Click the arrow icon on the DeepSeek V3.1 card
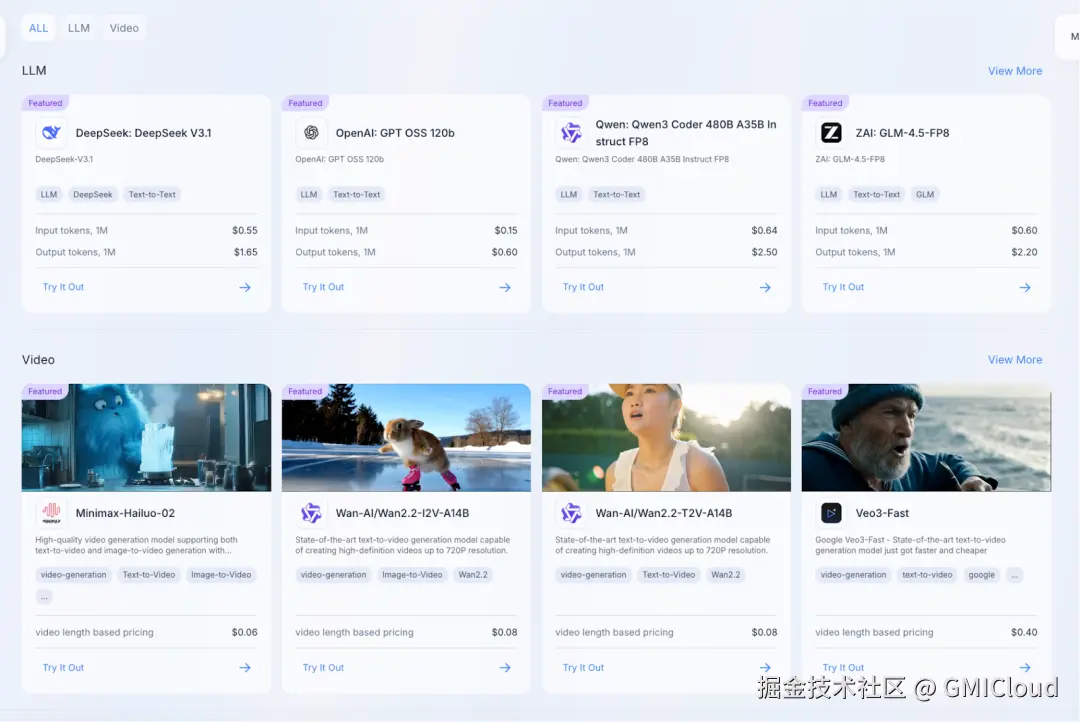Viewport: 1080px width, 722px height. tap(245, 287)
